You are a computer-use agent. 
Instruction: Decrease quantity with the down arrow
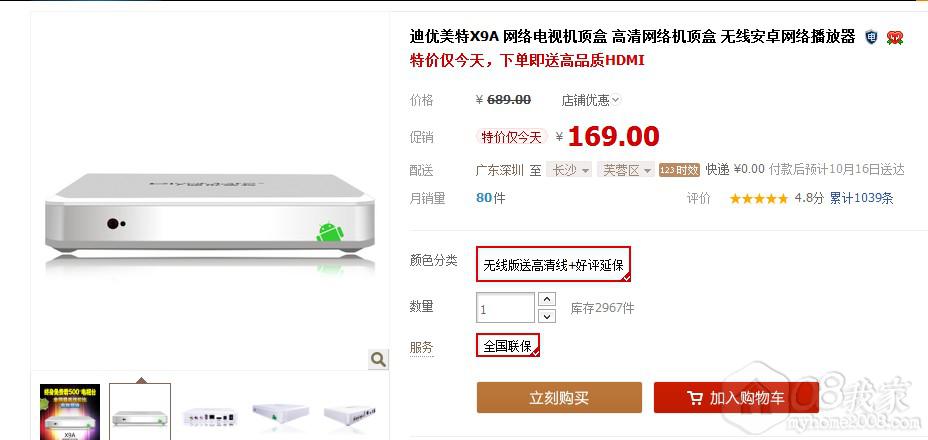pos(547,316)
